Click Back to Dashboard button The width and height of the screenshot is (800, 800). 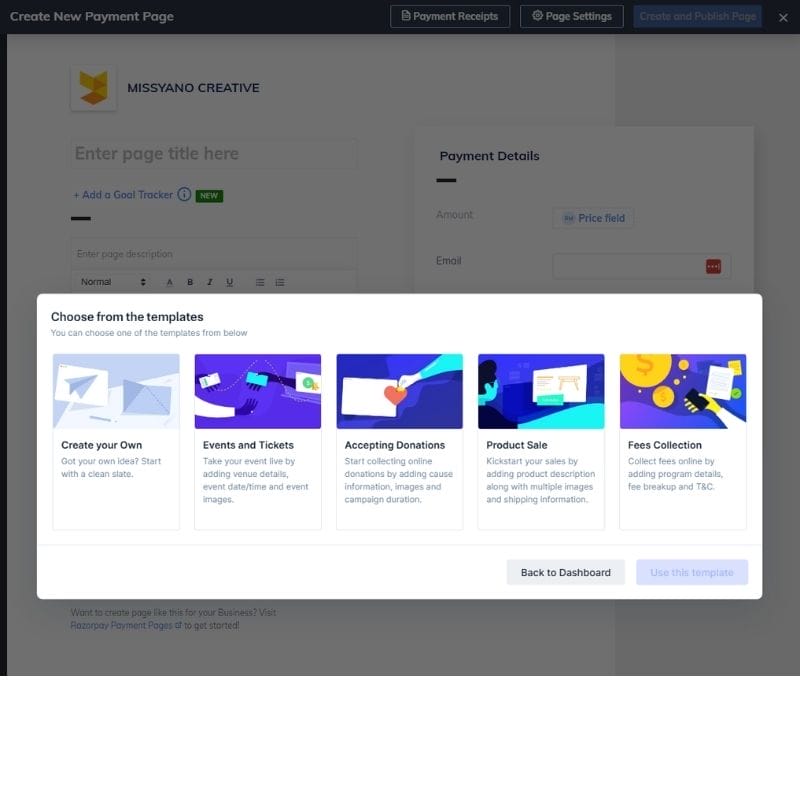[565, 572]
